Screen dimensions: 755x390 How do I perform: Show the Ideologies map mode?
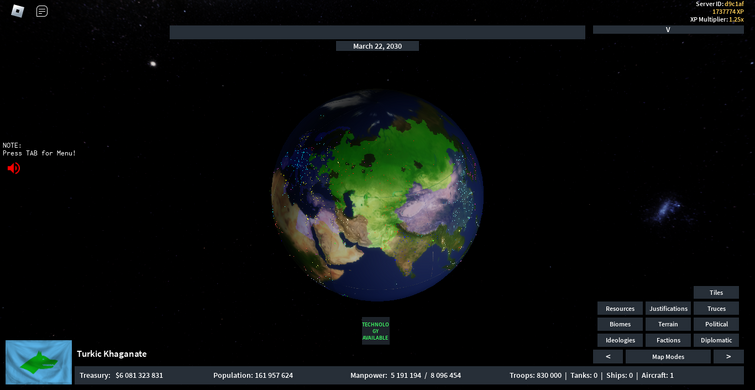pyautogui.click(x=620, y=340)
